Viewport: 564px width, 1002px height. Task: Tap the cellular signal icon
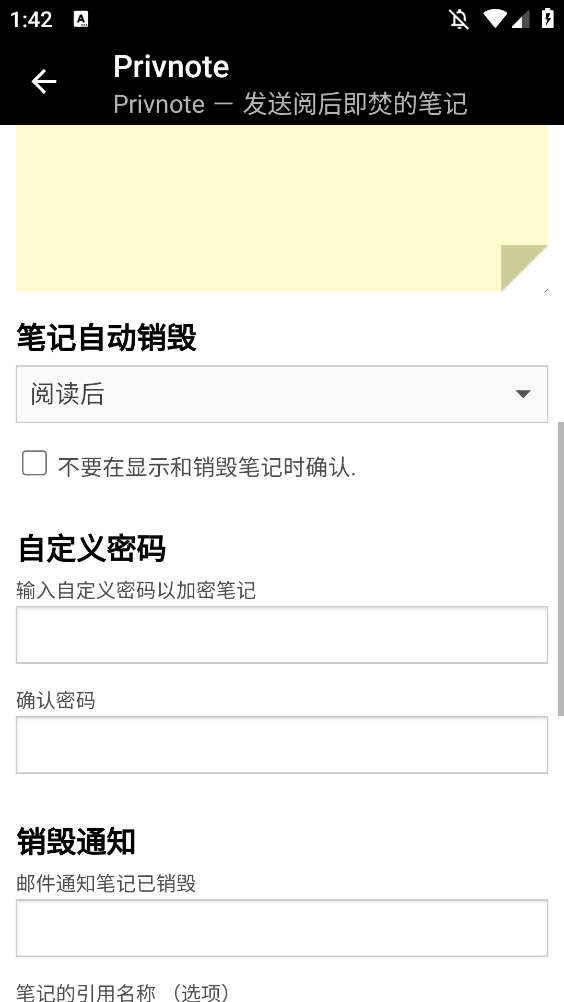[x=521, y=19]
